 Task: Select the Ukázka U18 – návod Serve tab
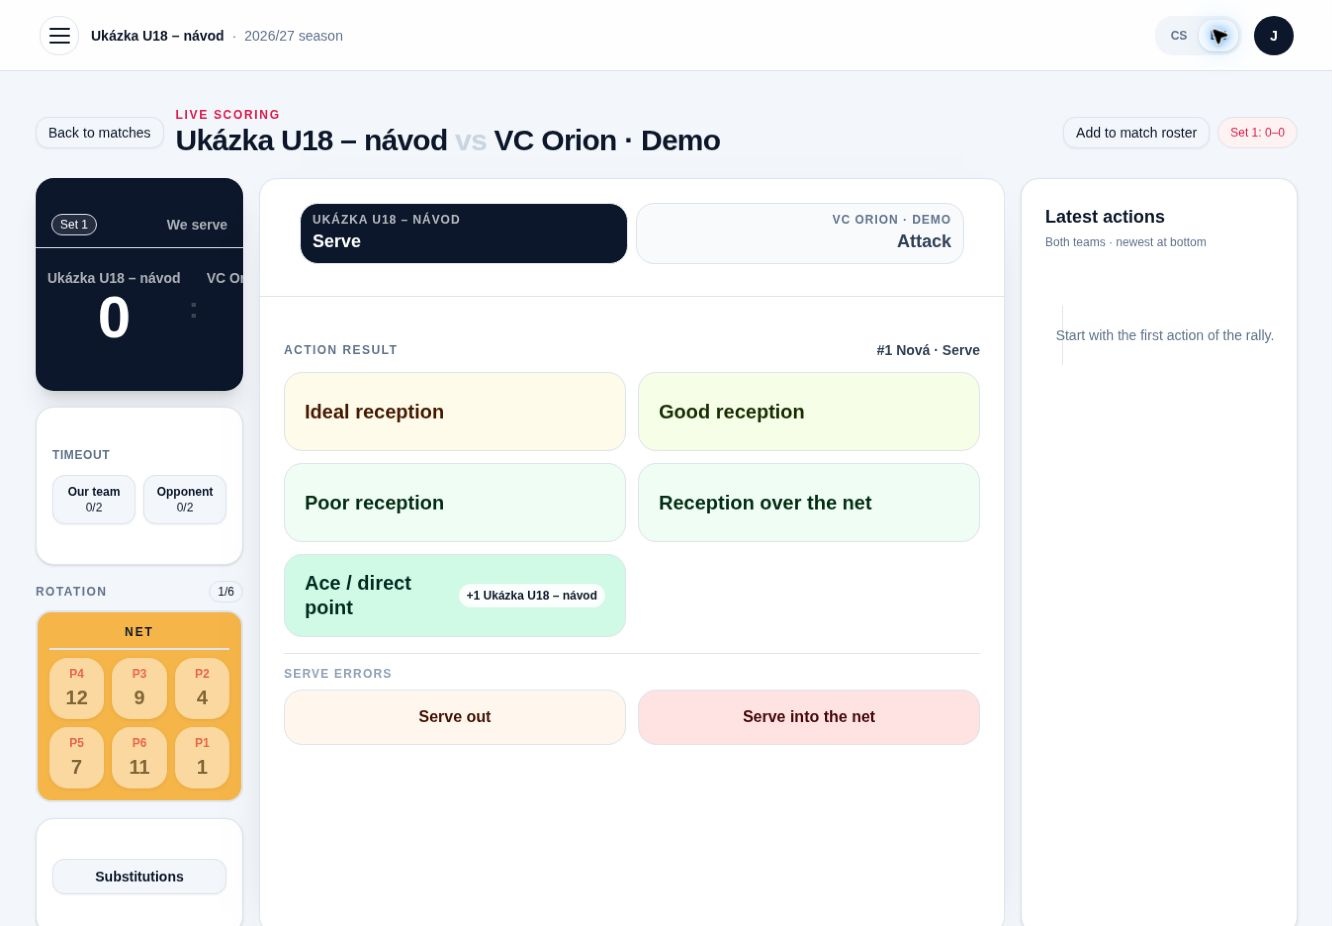tap(464, 234)
